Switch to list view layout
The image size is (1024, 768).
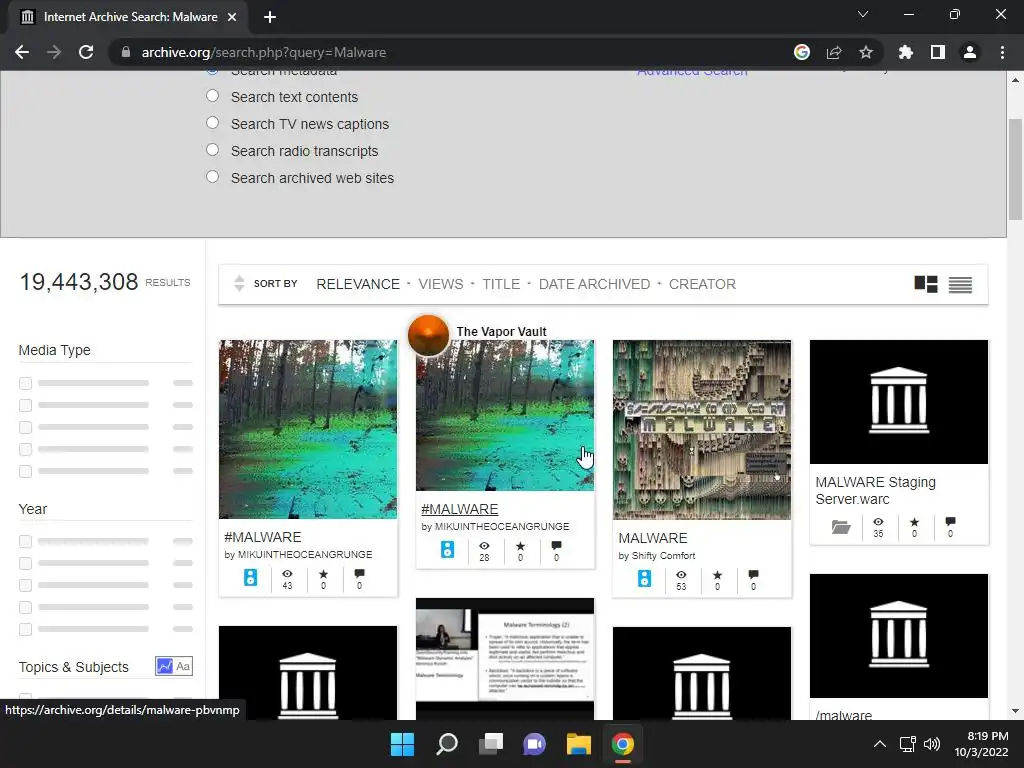click(x=961, y=285)
